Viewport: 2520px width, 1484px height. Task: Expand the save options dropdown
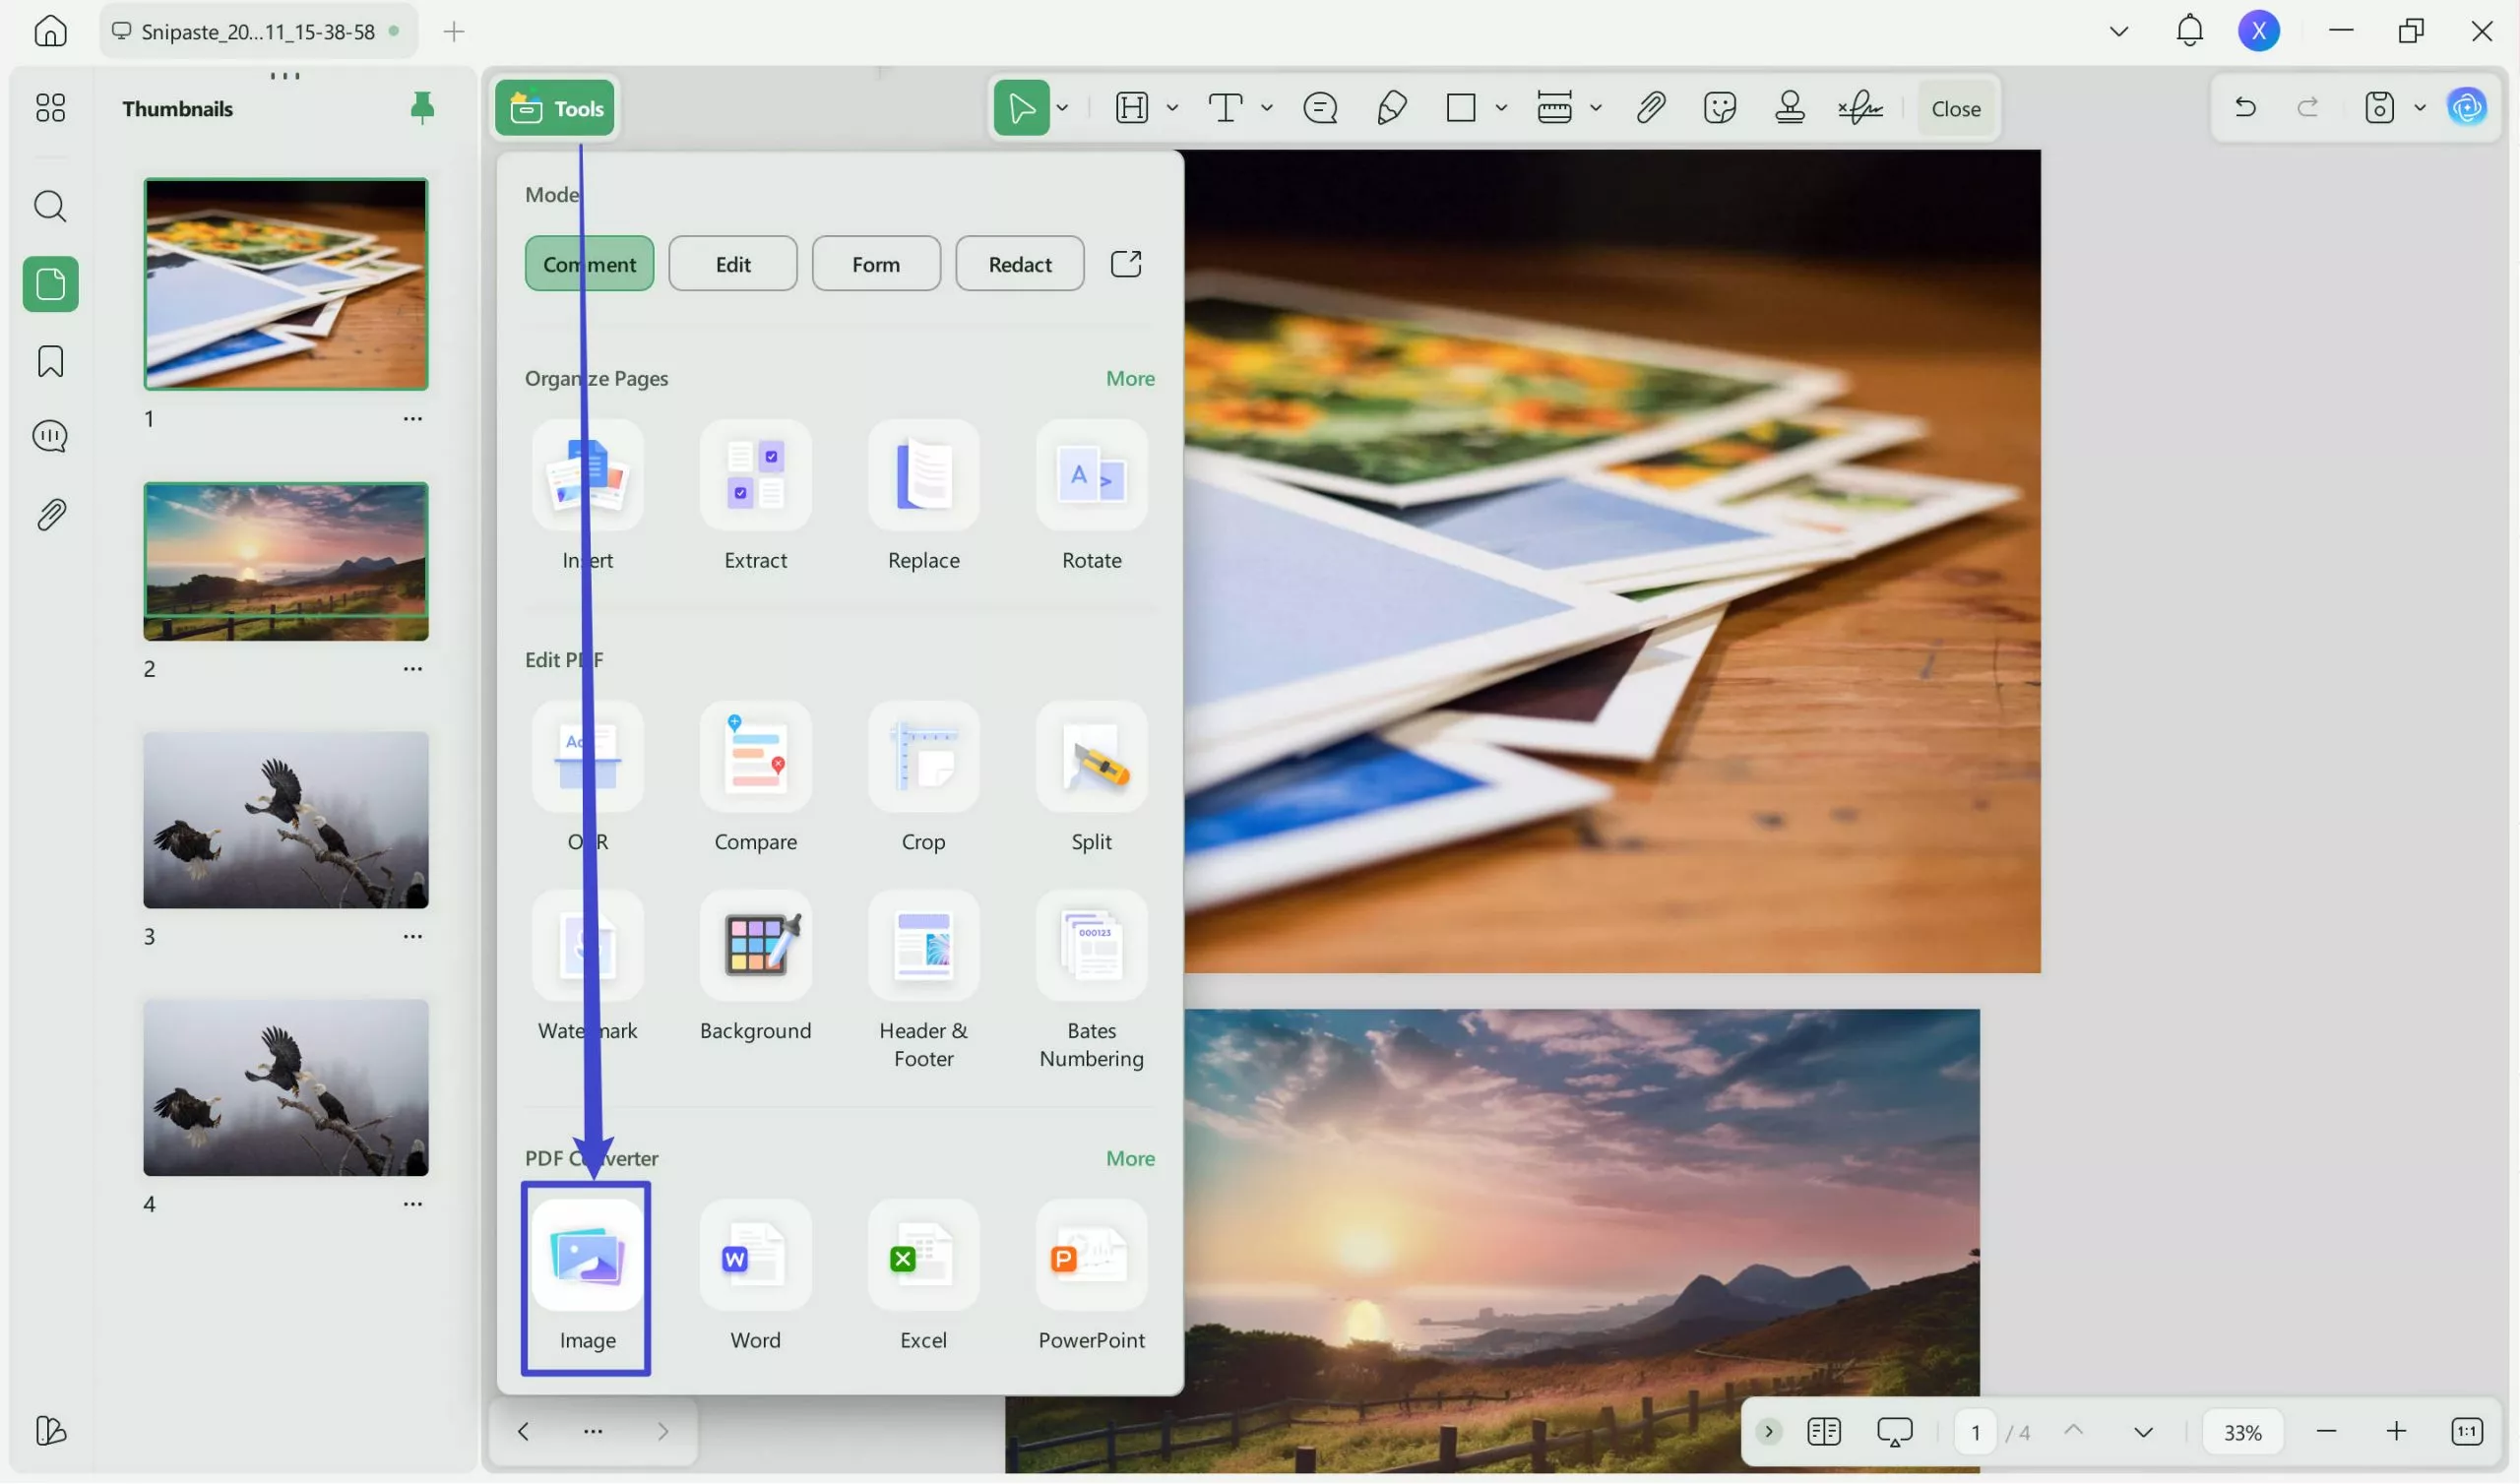coord(2421,107)
